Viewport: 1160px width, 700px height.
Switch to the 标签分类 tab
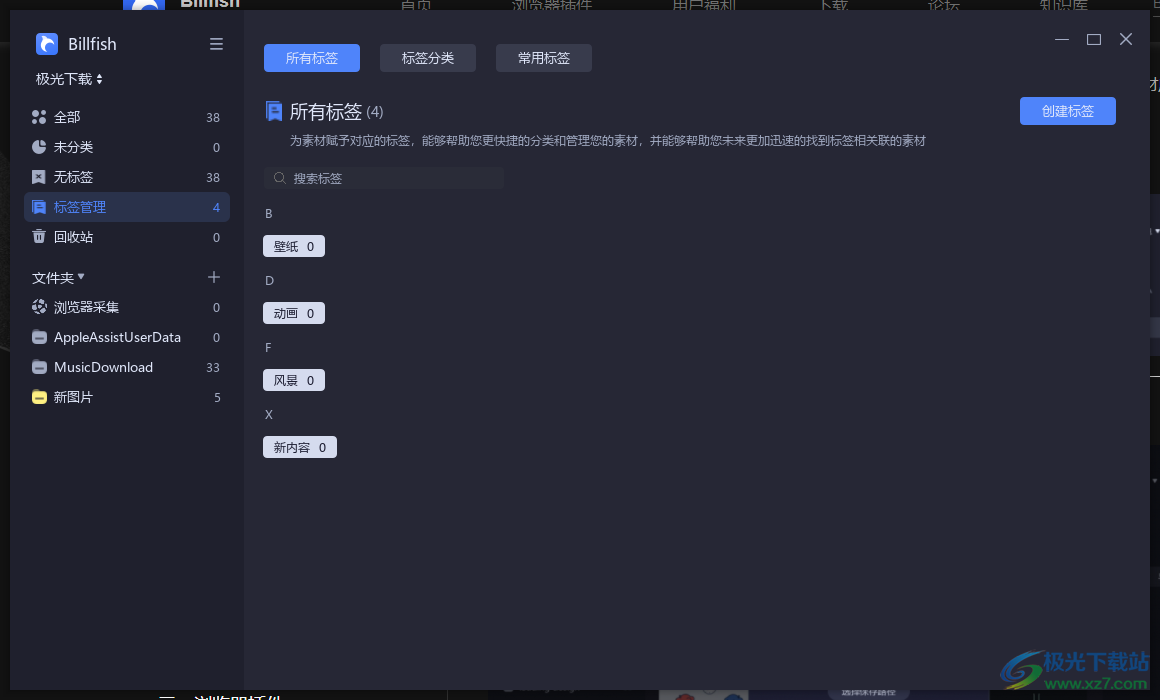[427, 58]
